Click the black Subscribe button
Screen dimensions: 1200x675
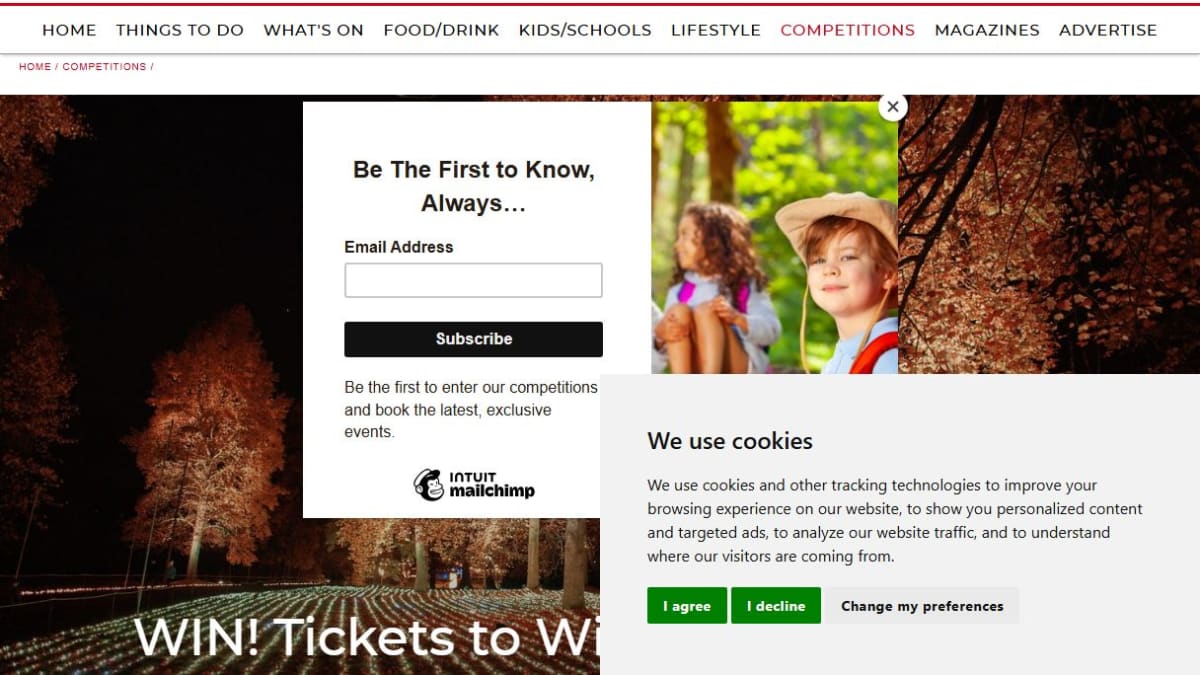[x=473, y=339]
